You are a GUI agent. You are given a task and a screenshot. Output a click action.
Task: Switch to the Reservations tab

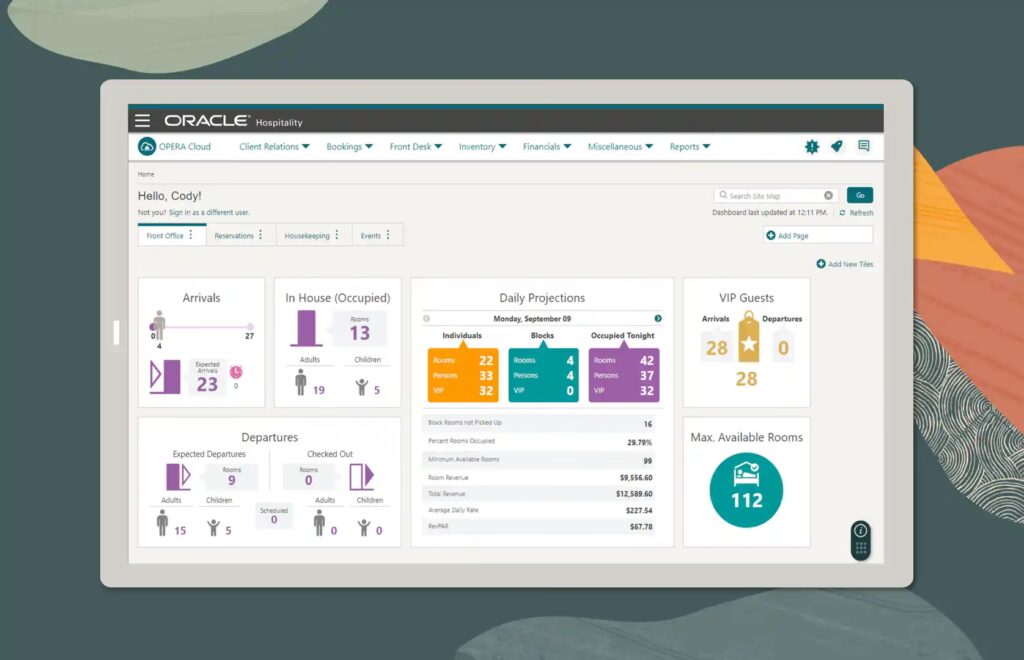coord(234,236)
